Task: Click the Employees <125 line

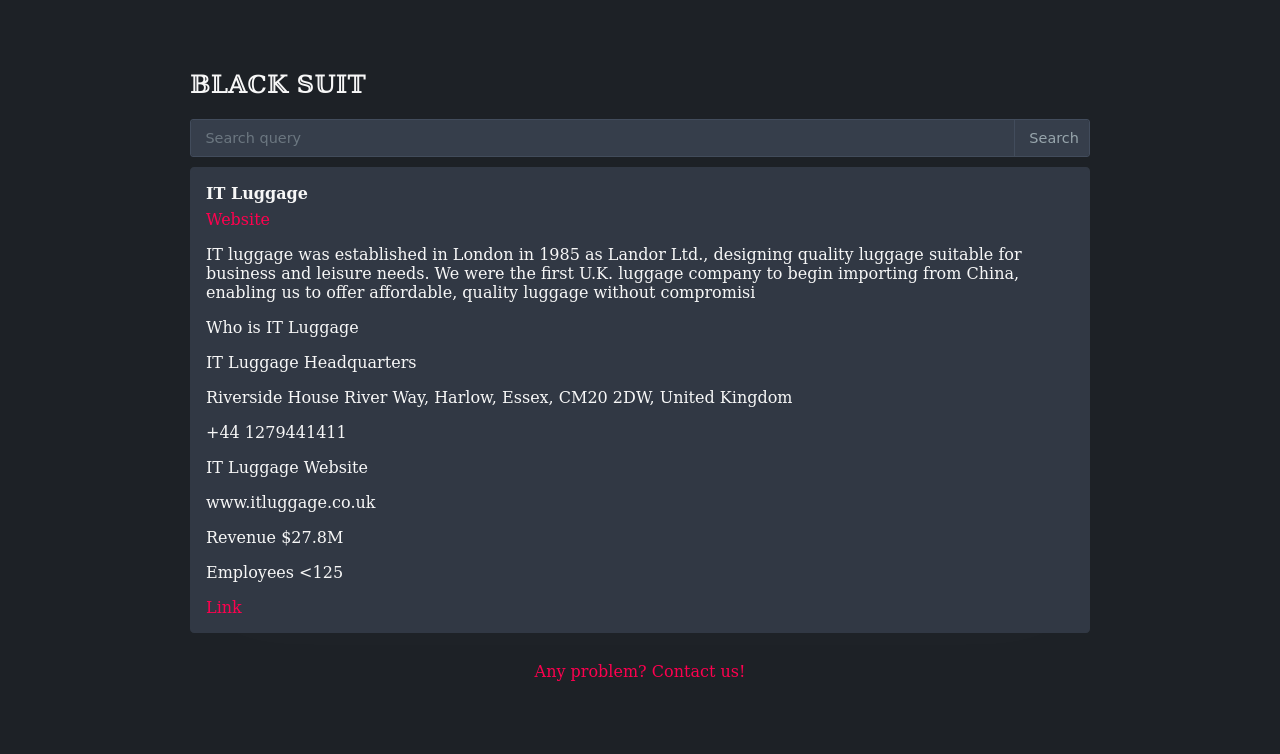Action: (x=275, y=572)
